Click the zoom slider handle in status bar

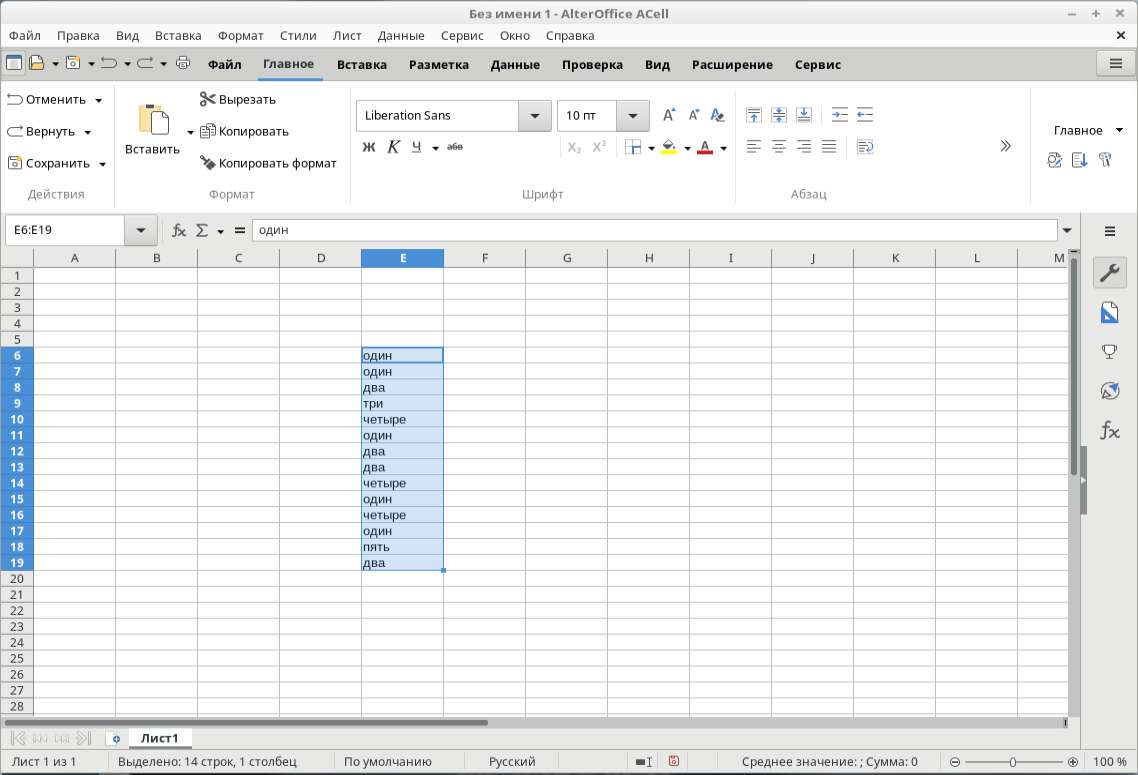[1012, 762]
